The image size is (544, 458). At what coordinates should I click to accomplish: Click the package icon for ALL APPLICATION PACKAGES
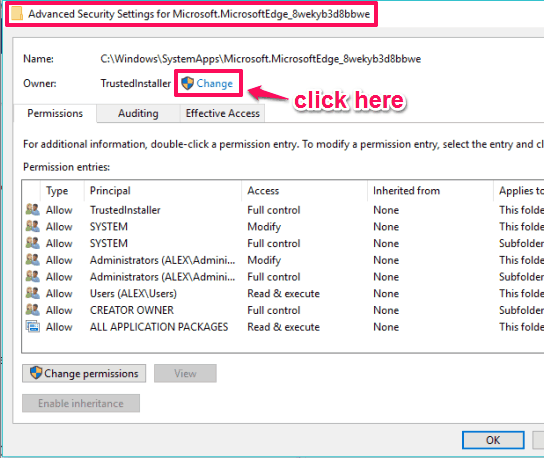(33, 326)
